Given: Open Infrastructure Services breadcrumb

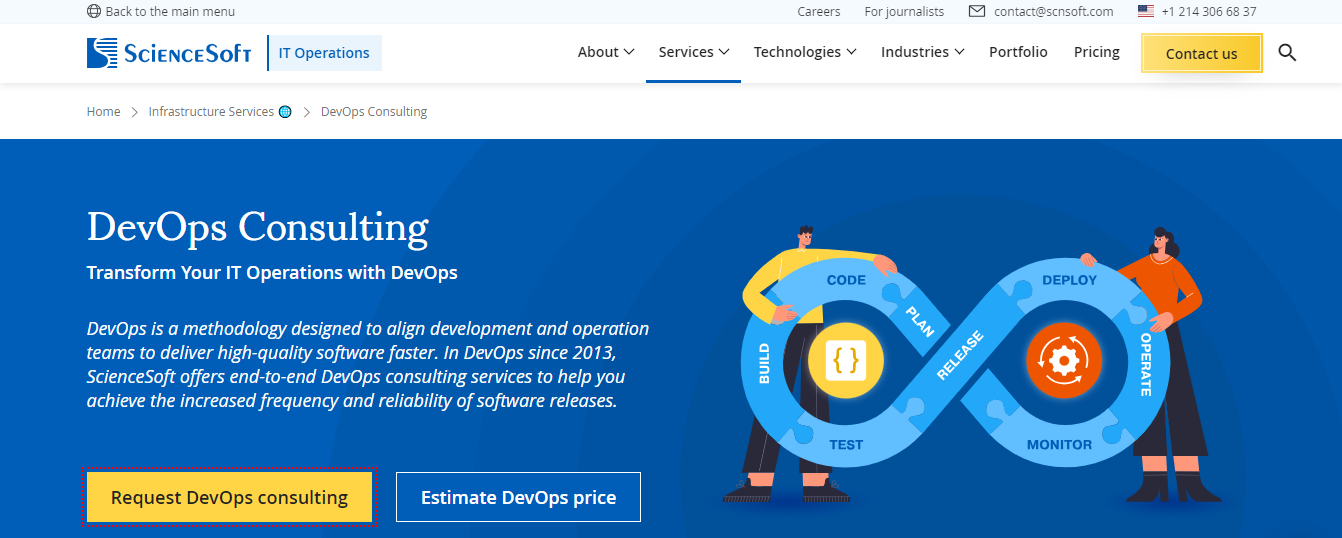Looking at the screenshot, I should (211, 112).
